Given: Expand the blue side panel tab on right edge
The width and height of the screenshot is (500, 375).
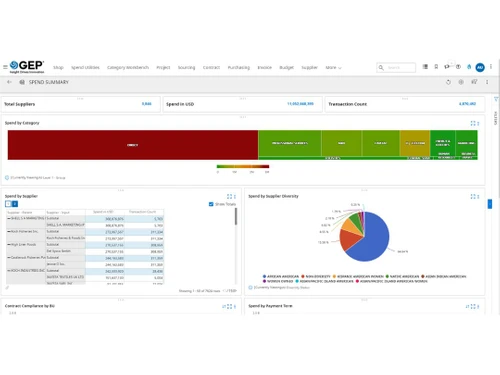Looking at the screenshot, I should point(490,204).
